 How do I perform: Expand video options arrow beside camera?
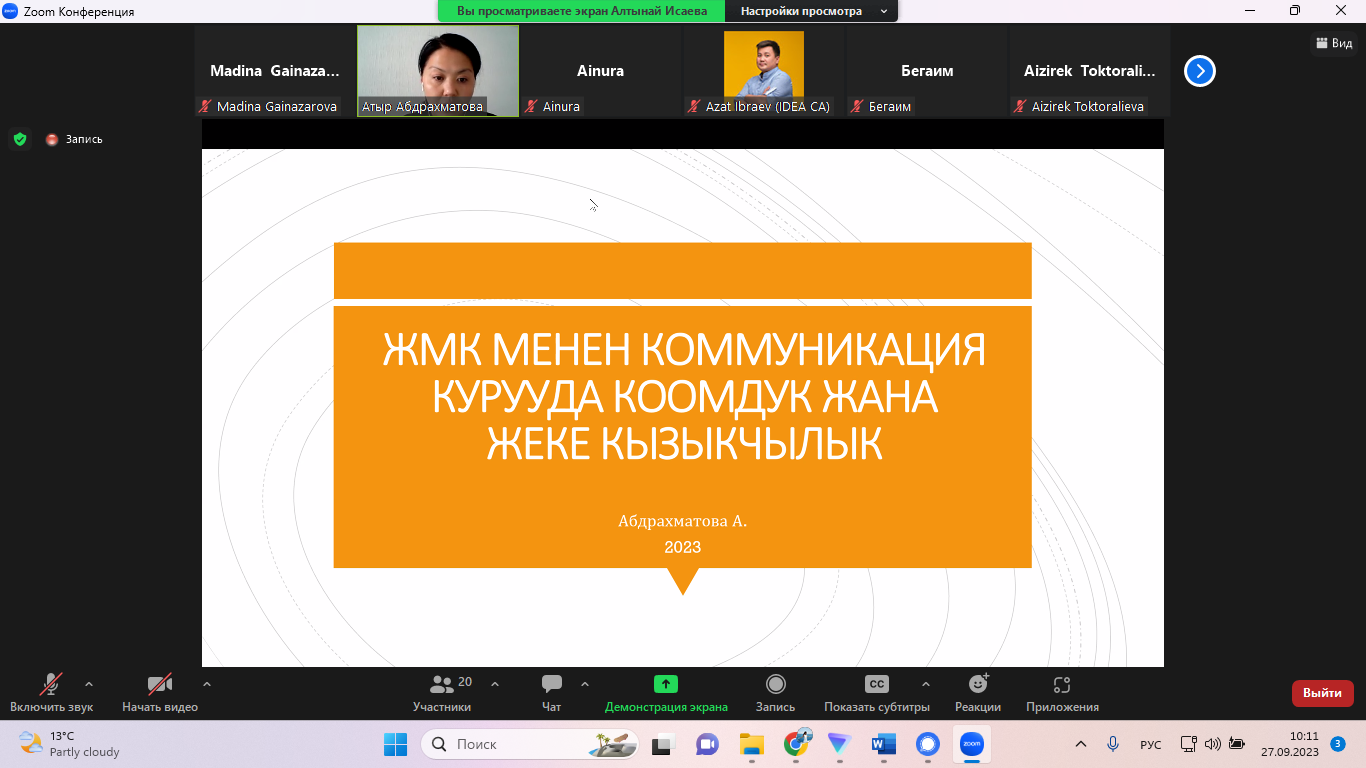(x=207, y=685)
